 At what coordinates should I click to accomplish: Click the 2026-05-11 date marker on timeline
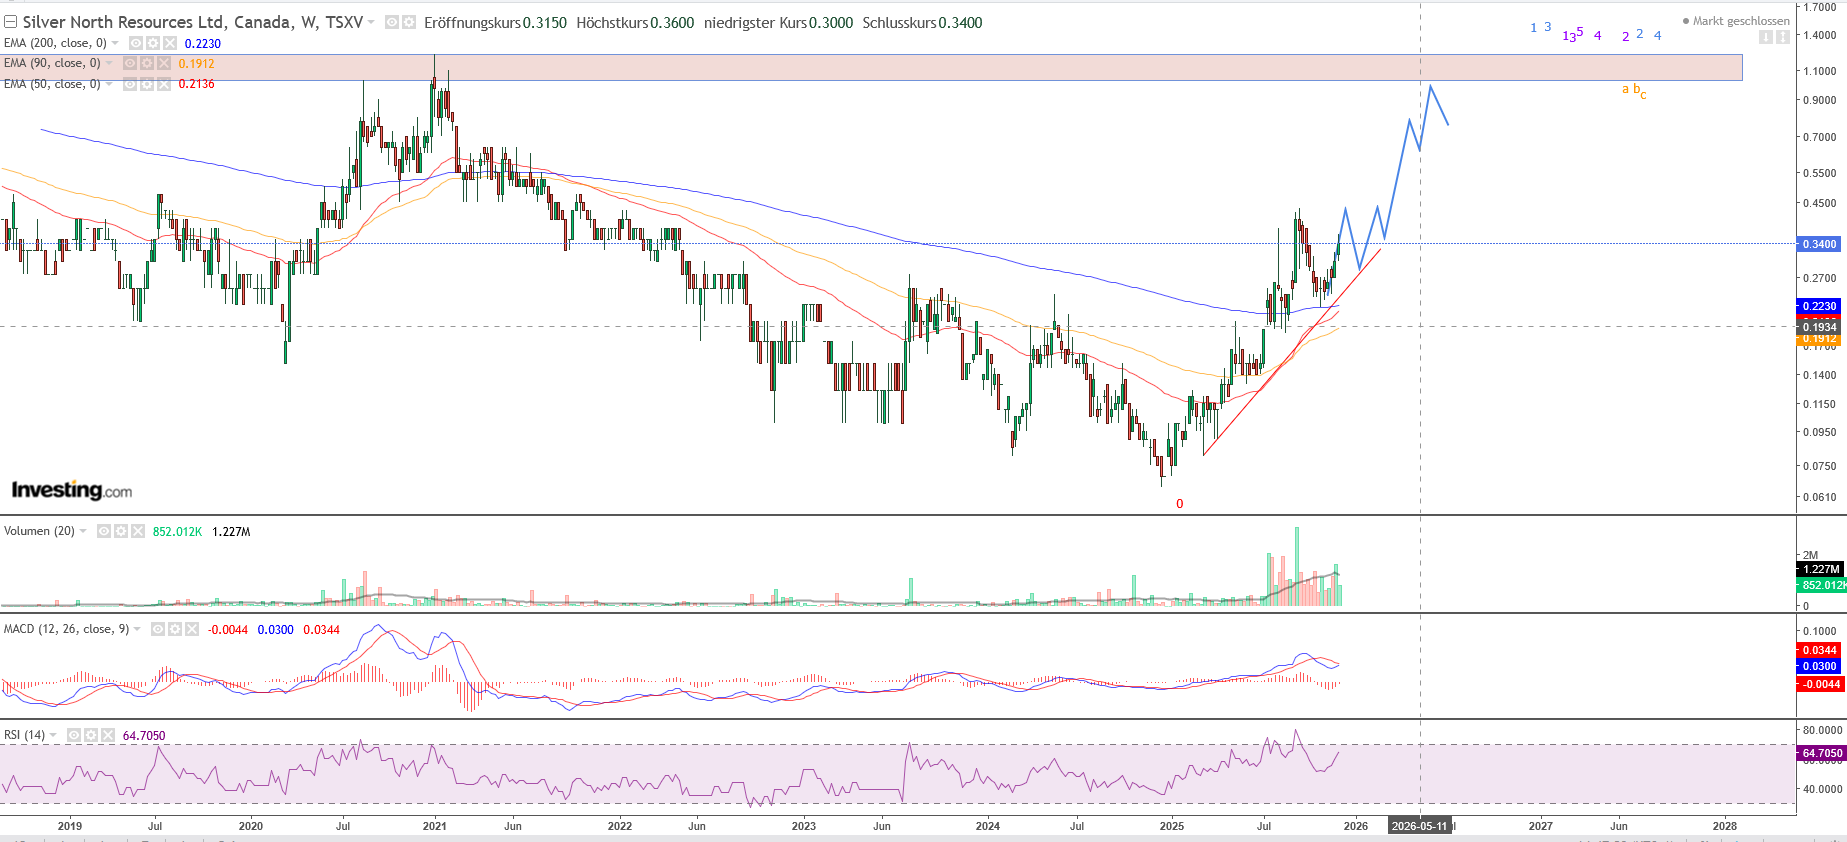1419,826
